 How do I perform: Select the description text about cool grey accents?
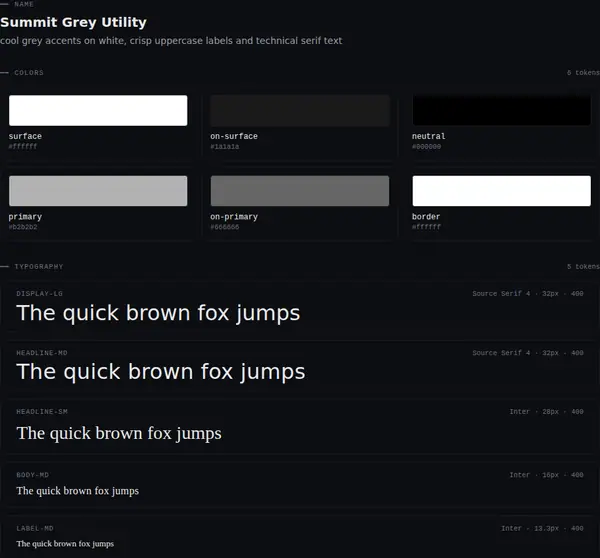171,41
